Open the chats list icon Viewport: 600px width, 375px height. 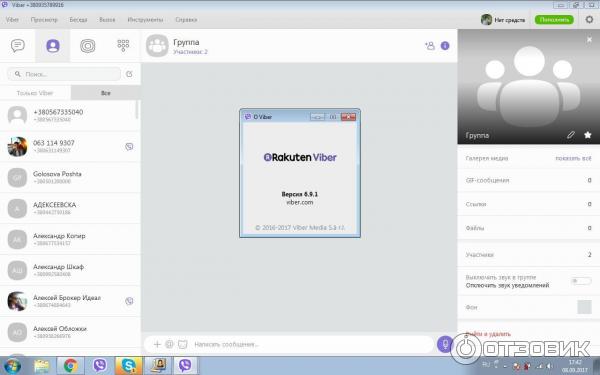coord(18,46)
